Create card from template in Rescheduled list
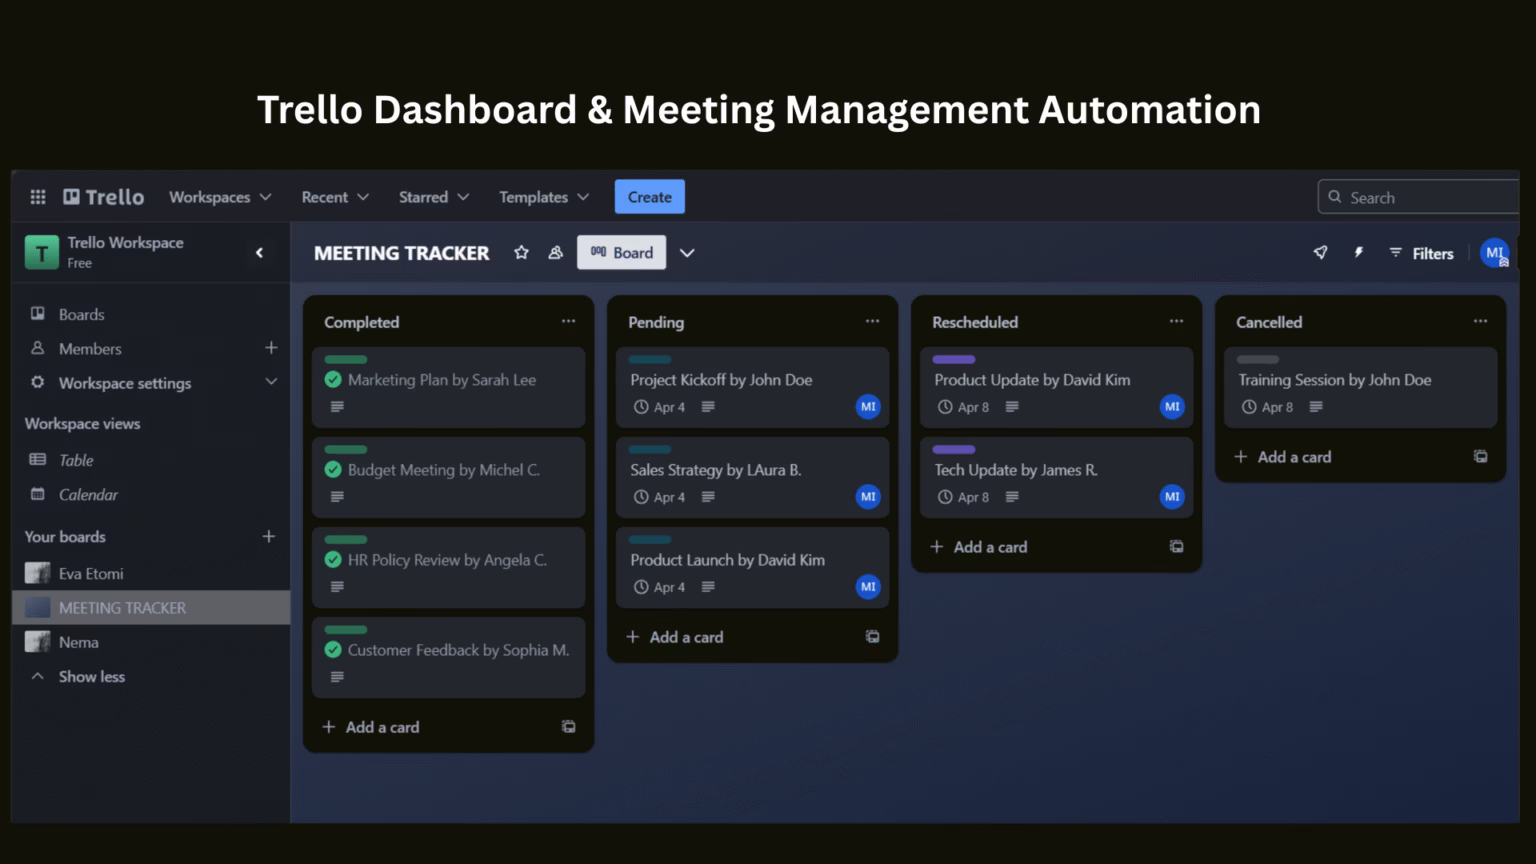The width and height of the screenshot is (1536, 864). (x=1176, y=547)
